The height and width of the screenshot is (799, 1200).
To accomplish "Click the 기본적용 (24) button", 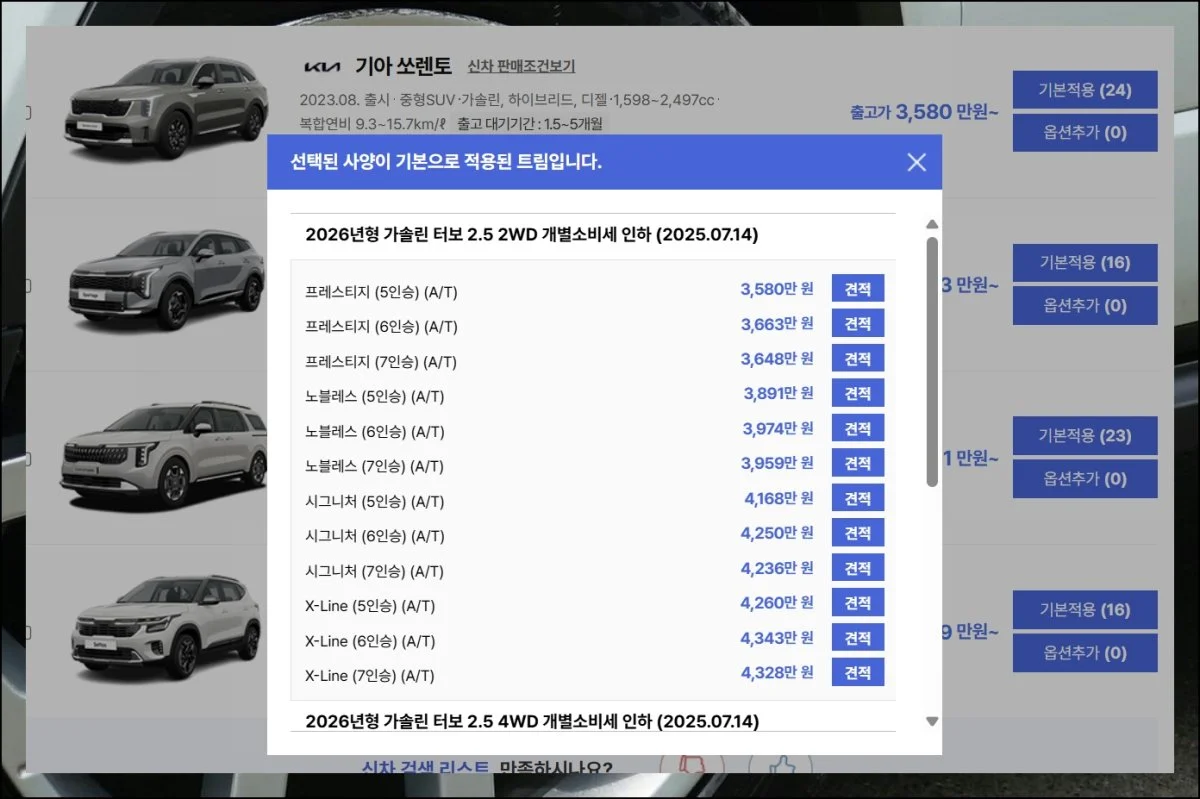I will 1084,90.
